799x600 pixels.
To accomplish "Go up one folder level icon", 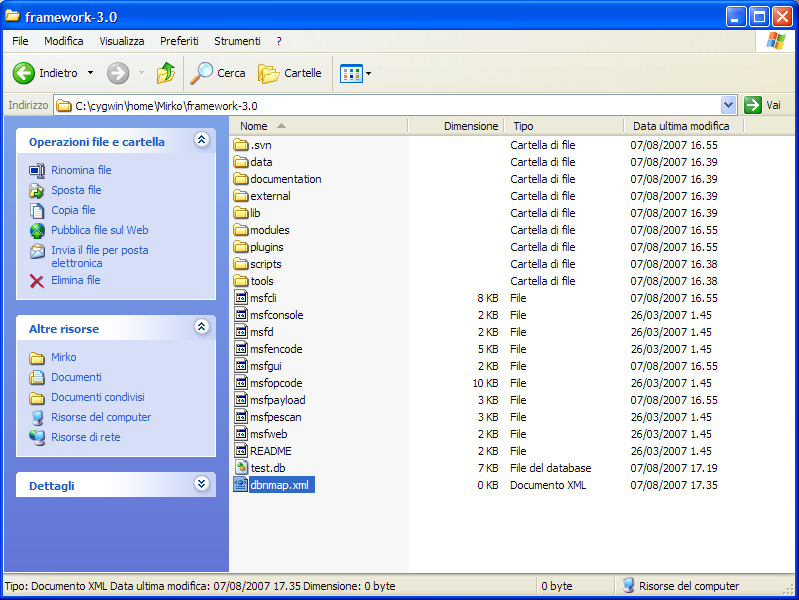I will coord(166,73).
